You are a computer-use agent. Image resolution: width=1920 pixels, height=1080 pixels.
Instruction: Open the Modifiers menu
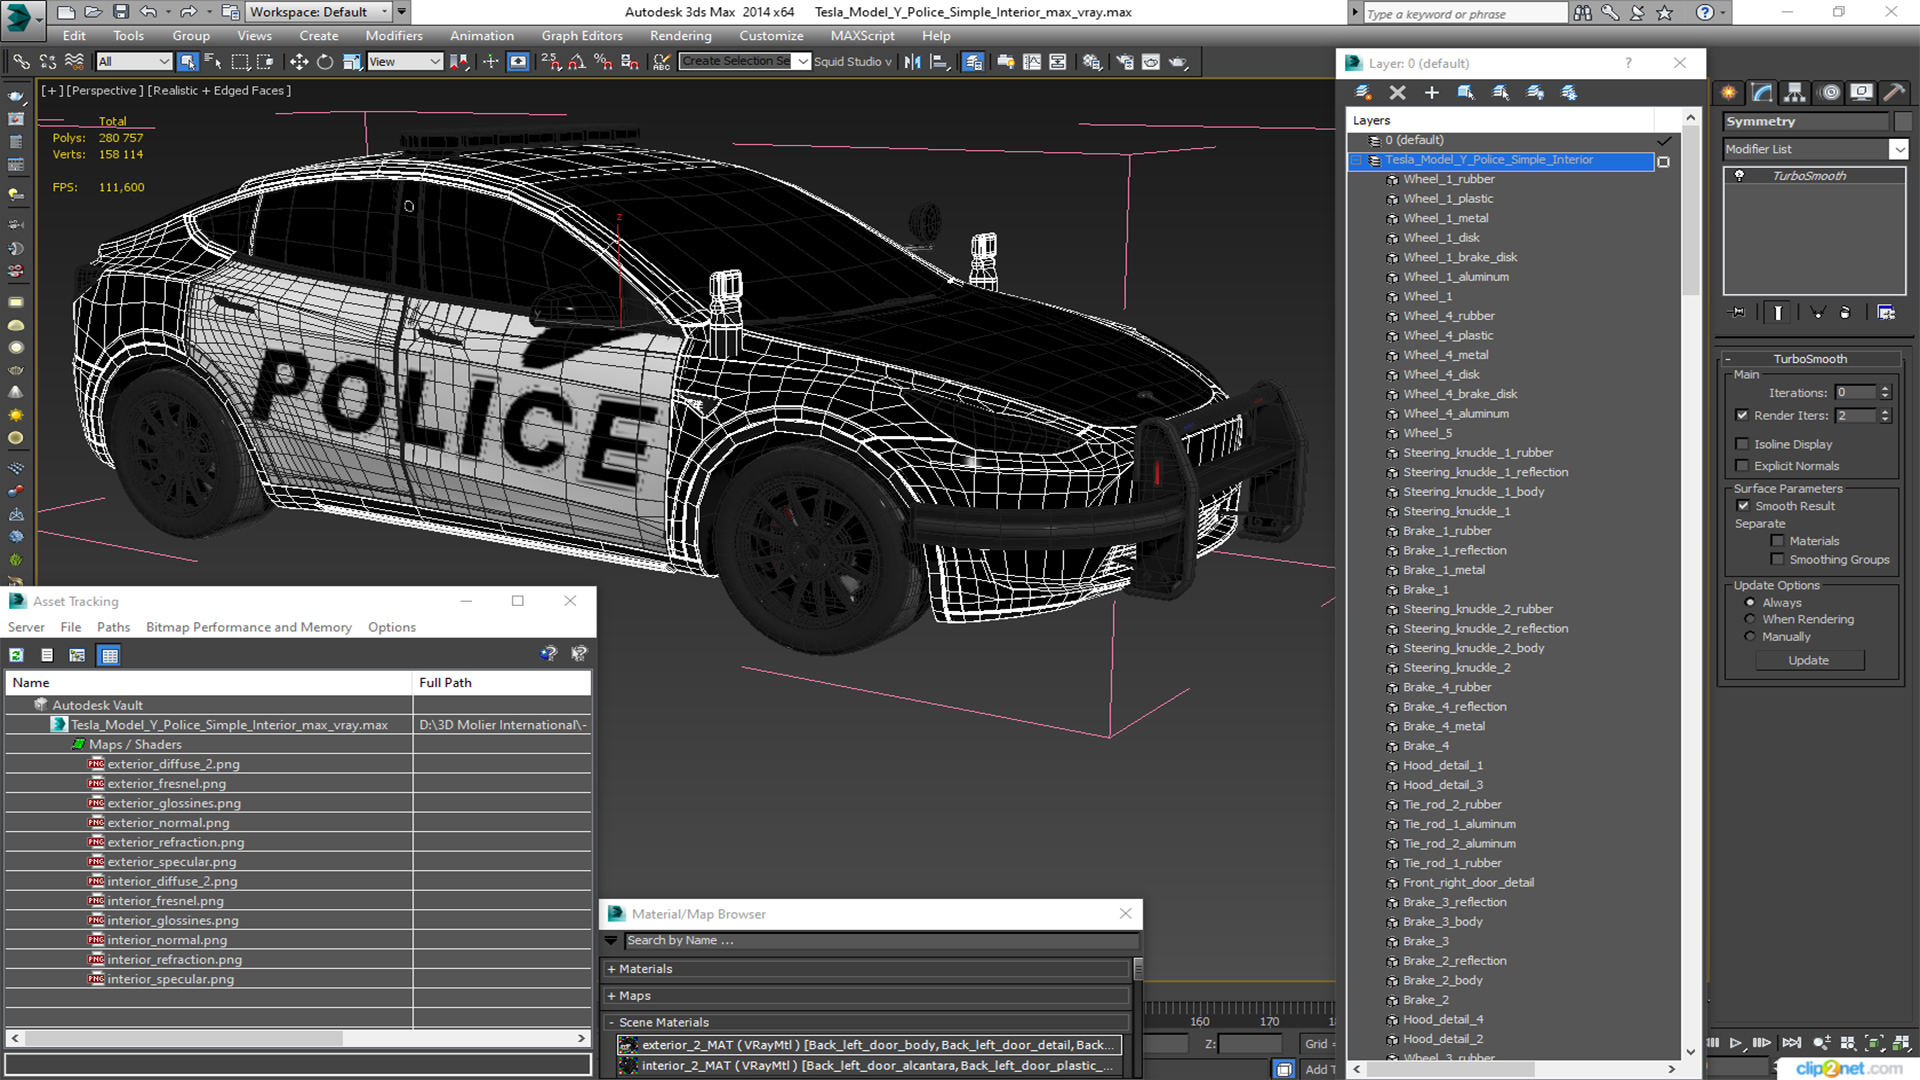tap(393, 36)
